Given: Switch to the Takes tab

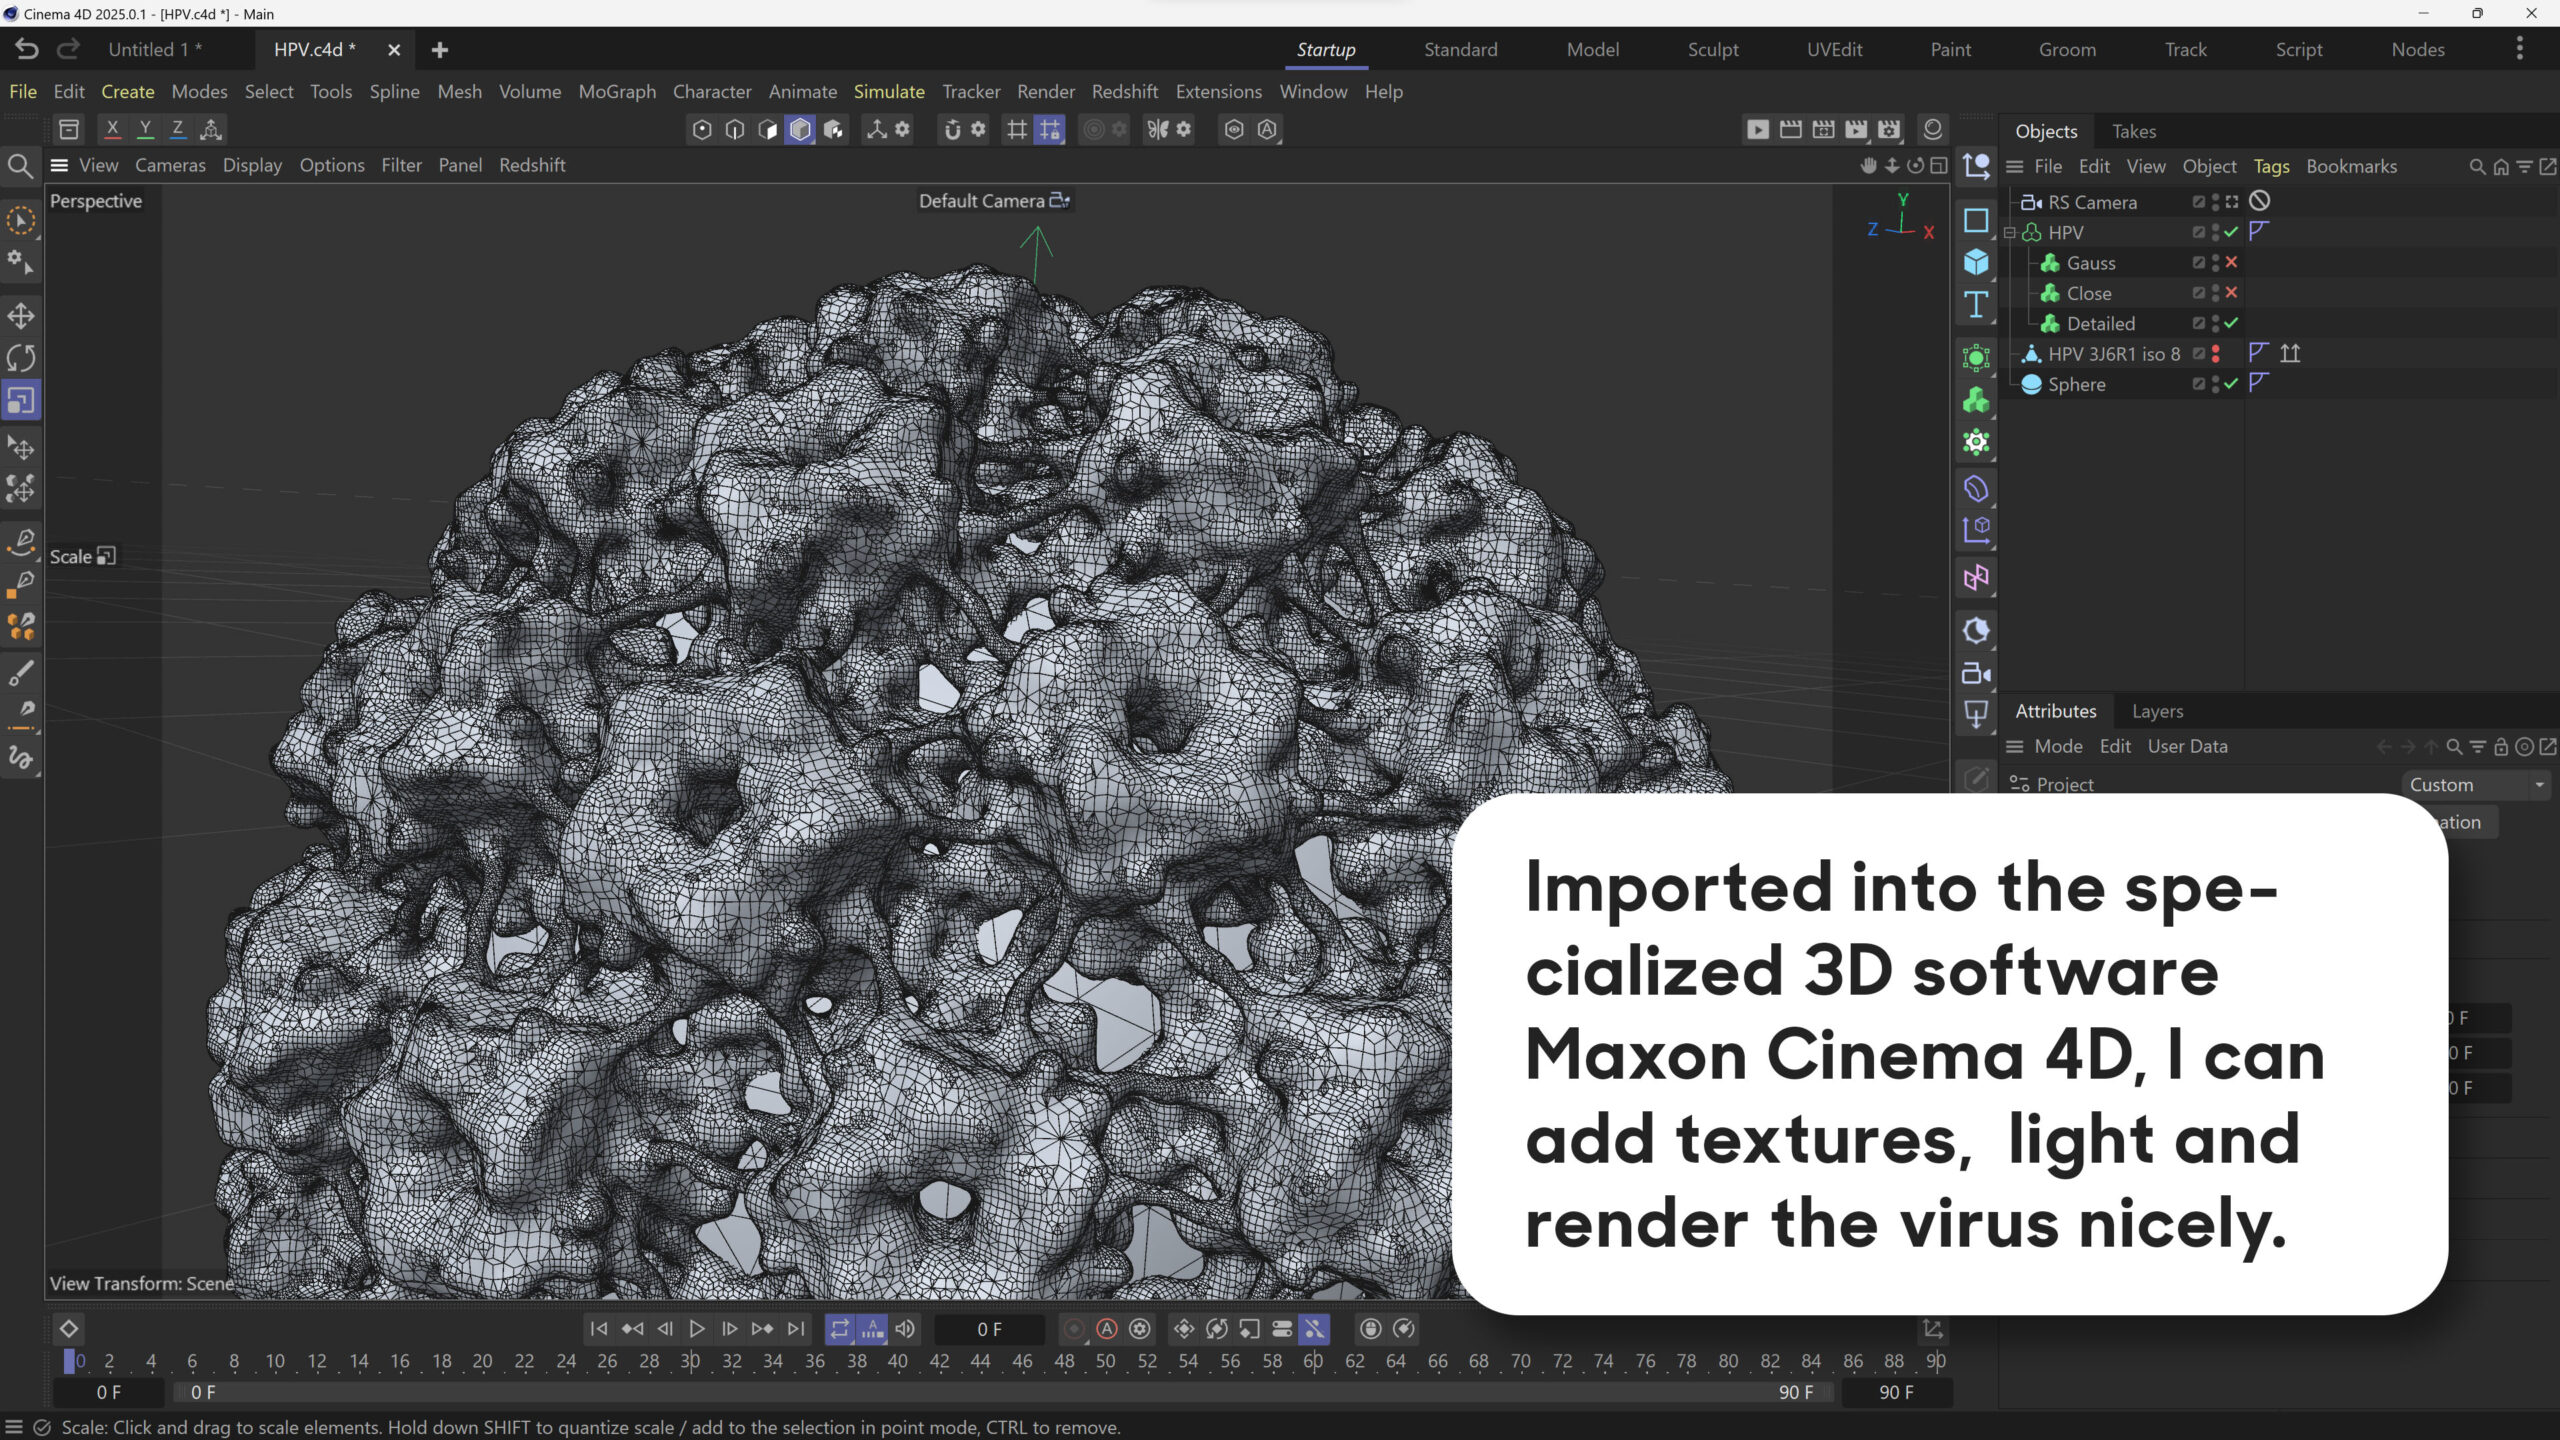Looking at the screenshot, I should tap(2134, 131).
